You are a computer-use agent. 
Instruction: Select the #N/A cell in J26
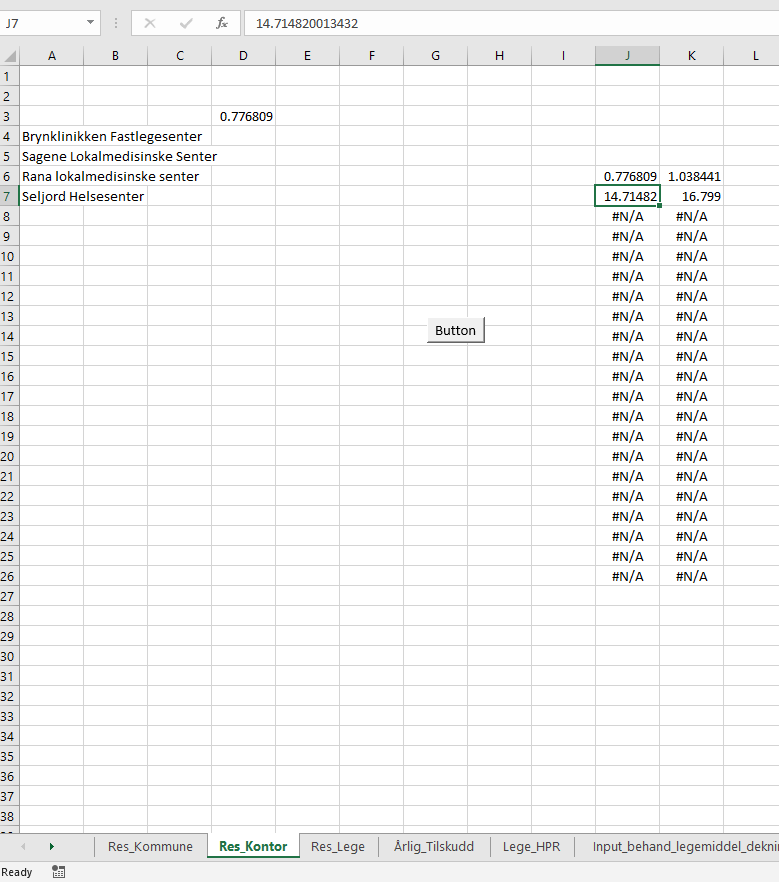tap(628, 576)
